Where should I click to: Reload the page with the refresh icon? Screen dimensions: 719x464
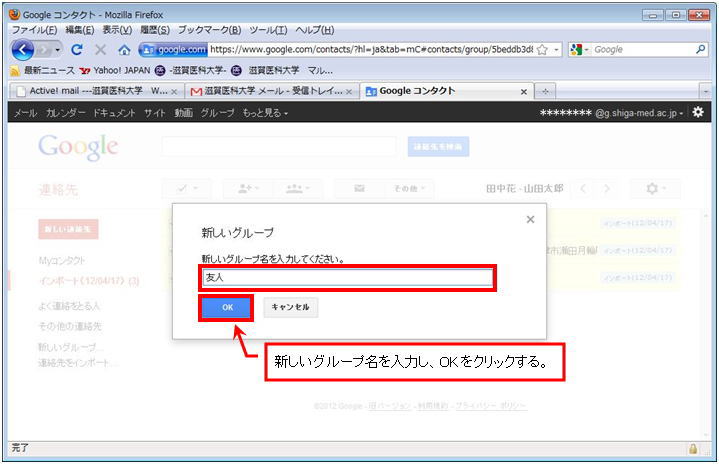[x=77, y=50]
